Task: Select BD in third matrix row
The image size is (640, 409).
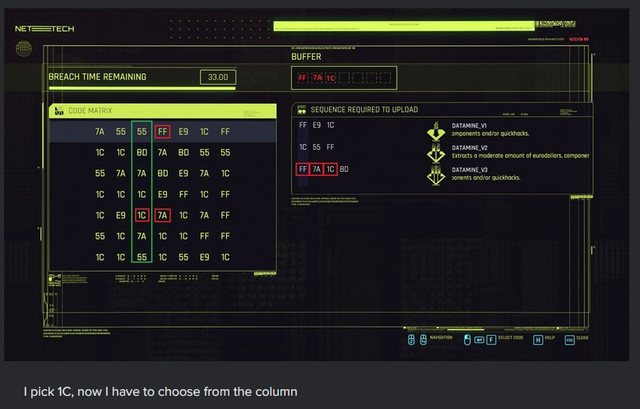Action: click(162, 173)
